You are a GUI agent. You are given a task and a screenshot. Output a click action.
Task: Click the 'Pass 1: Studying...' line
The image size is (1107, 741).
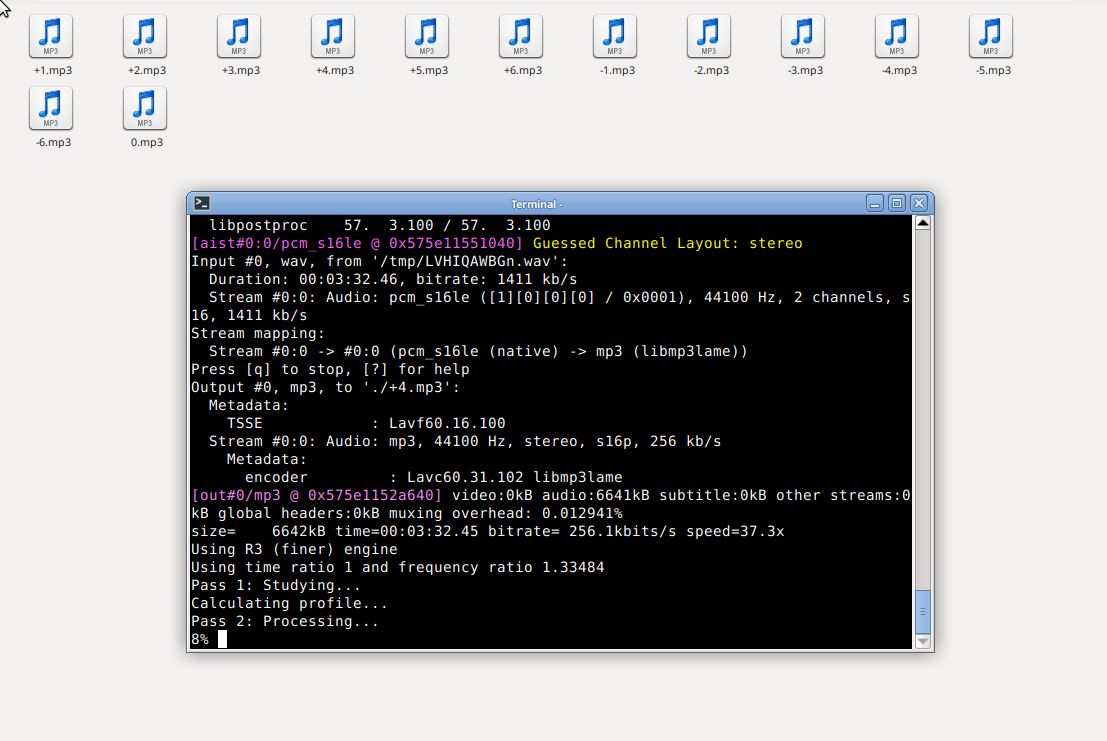(x=275, y=585)
